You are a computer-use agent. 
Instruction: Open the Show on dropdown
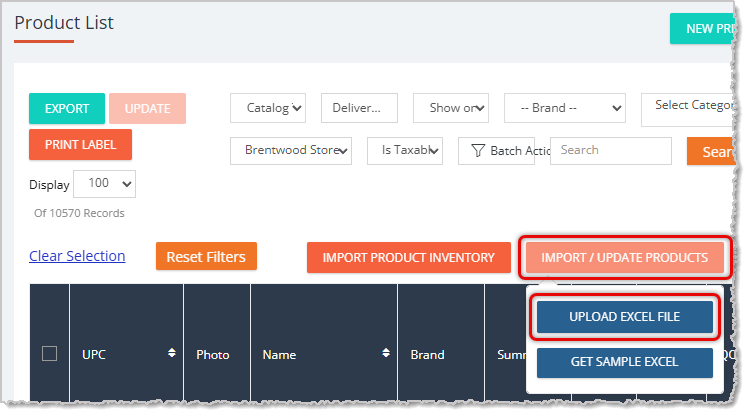(x=451, y=108)
